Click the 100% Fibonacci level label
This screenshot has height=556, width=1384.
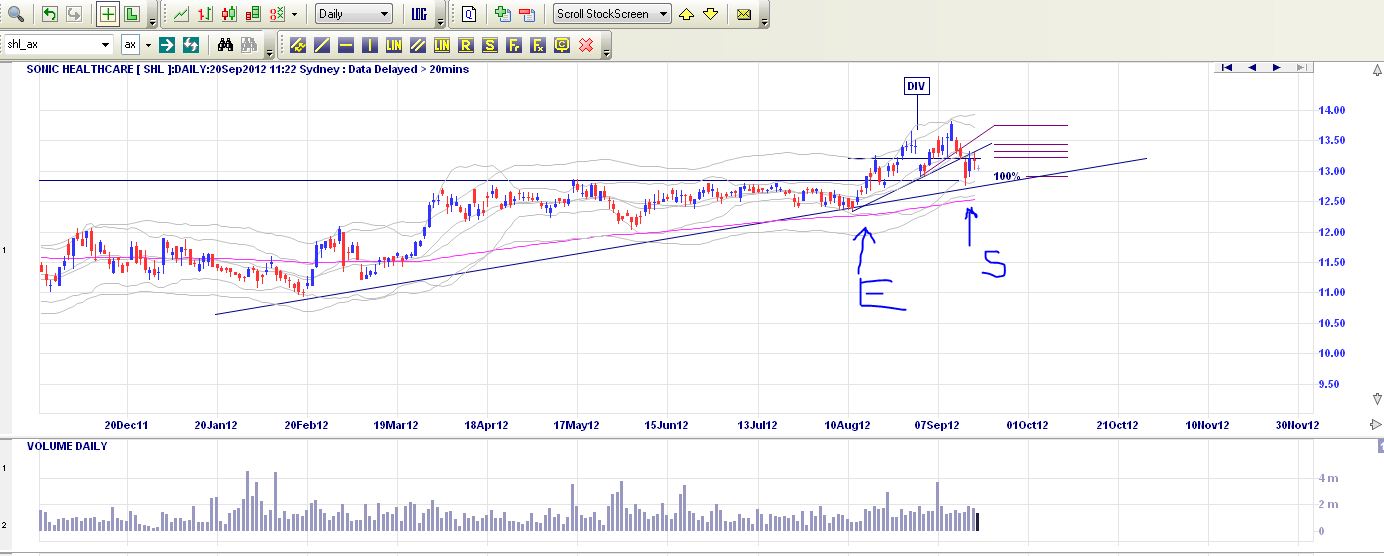click(1006, 176)
